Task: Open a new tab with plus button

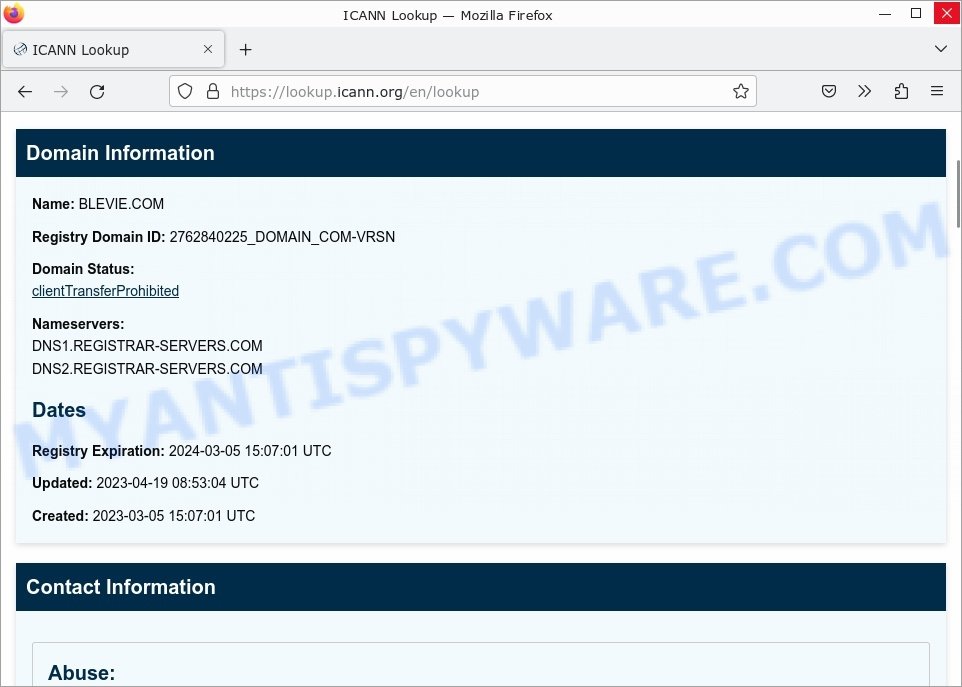Action: pos(245,50)
